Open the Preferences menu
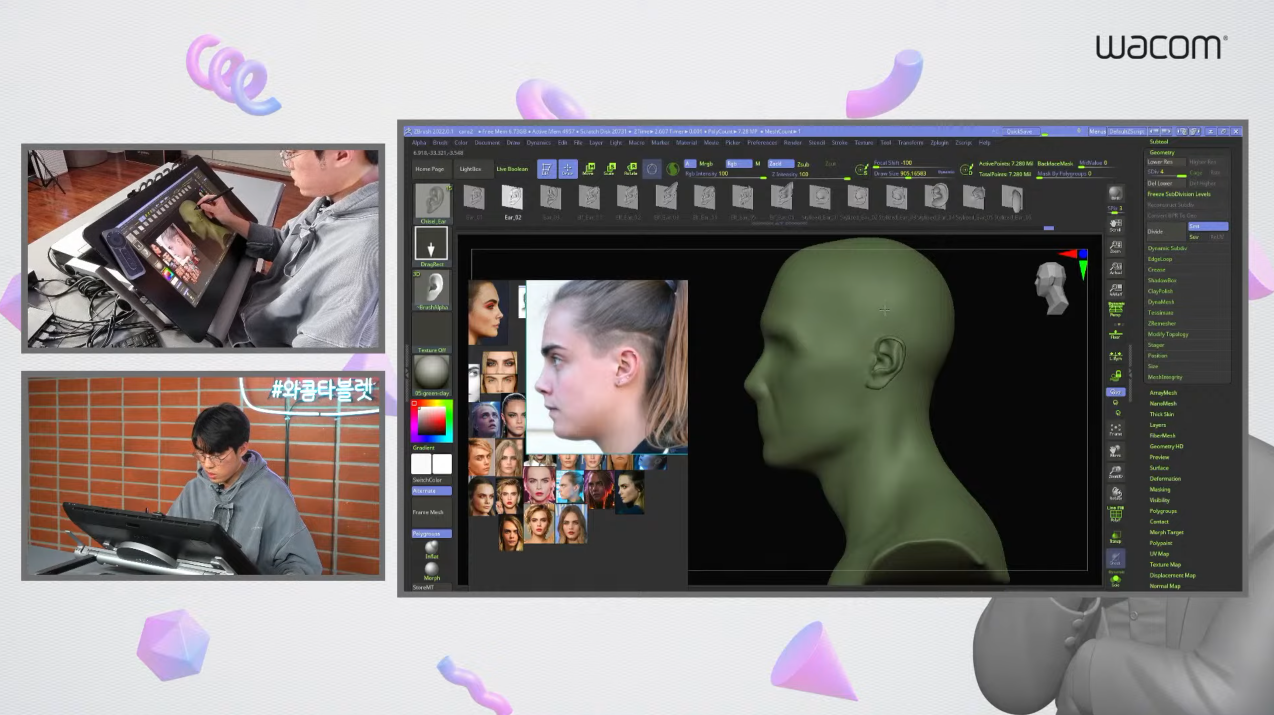 pos(762,143)
